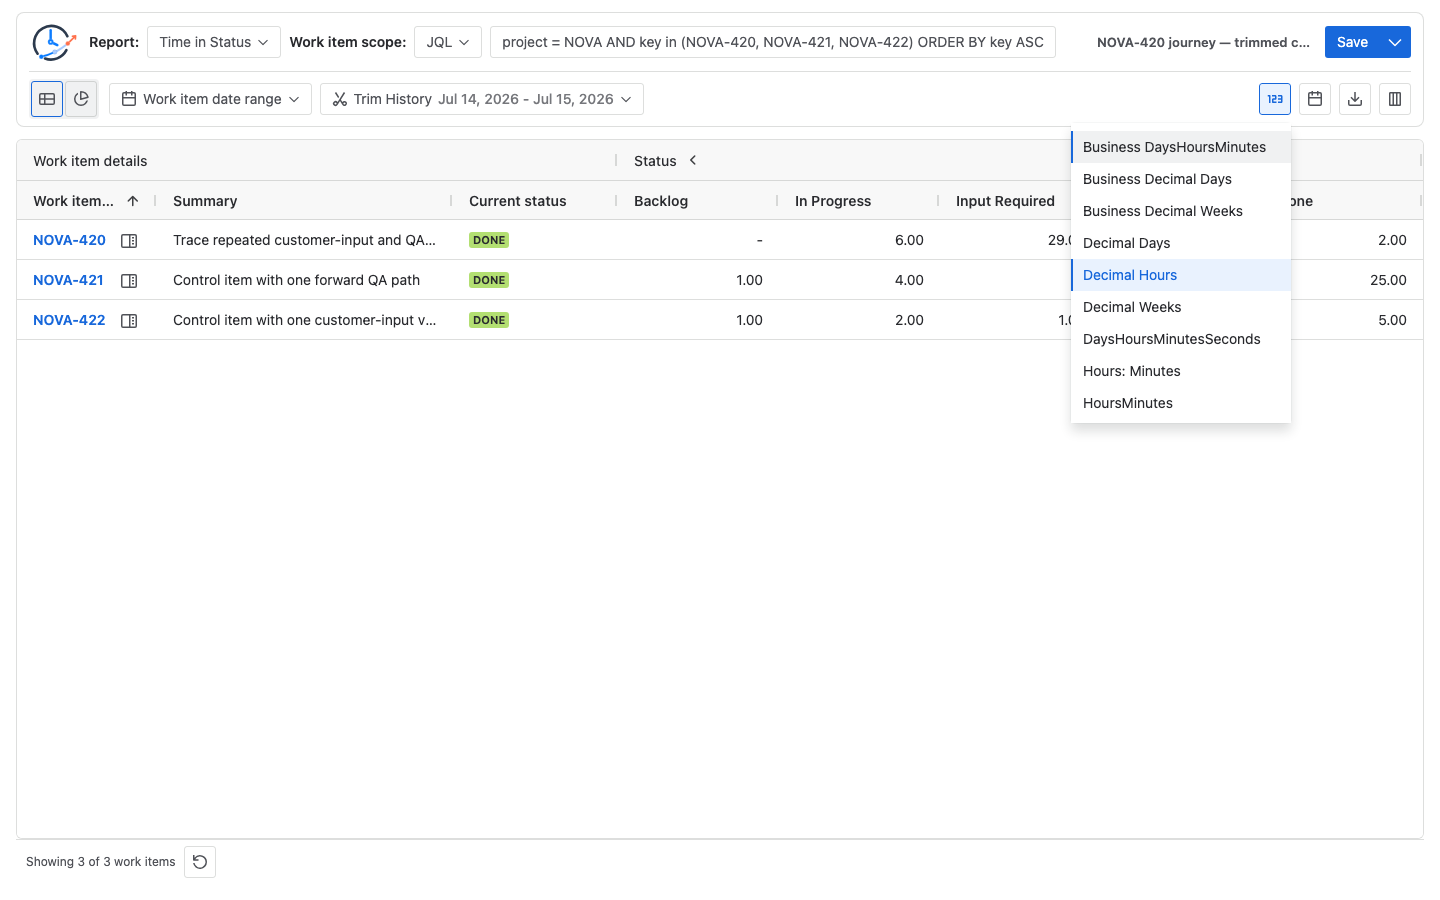The width and height of the screenshot is (1440, 900).
Task: Click summary starting 'Trace repeated customer-input'
Action: coord(304,240)
